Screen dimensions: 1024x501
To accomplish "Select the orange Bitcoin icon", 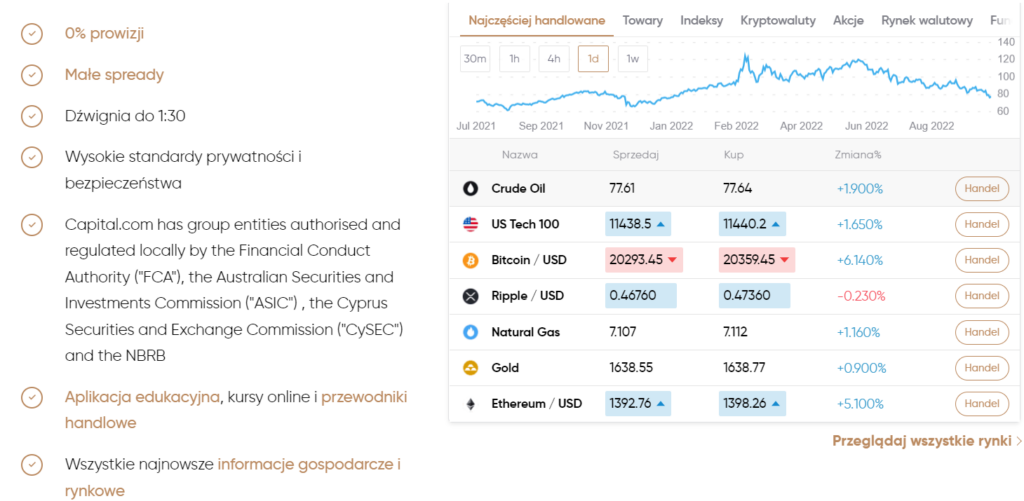I will 471,260.
